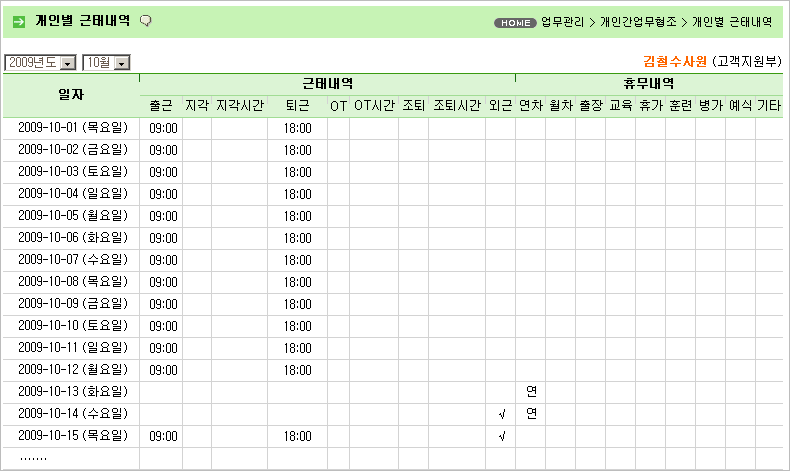Click the 18:00 퇴근 time on 2009-10-12
790x471 pixels.
point(297,370)
